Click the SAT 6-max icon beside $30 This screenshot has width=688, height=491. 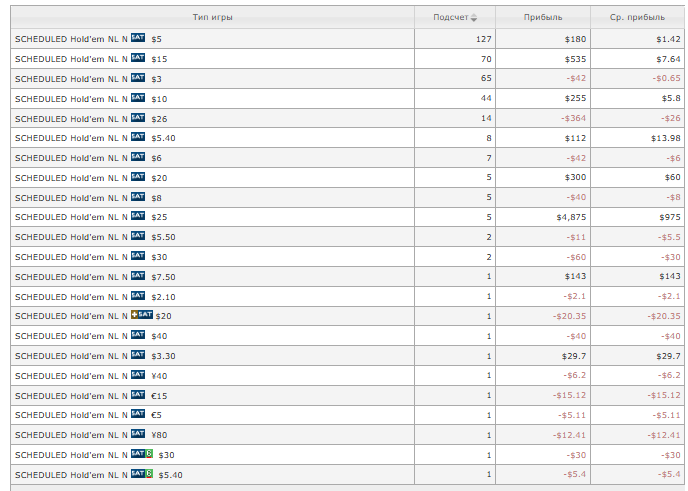(x=142, y=454)
